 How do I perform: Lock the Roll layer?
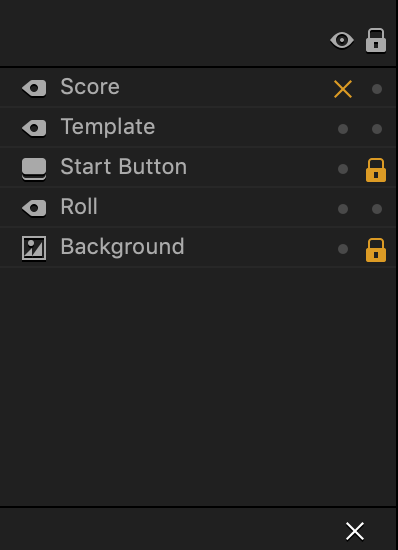(x=377, y=209)
